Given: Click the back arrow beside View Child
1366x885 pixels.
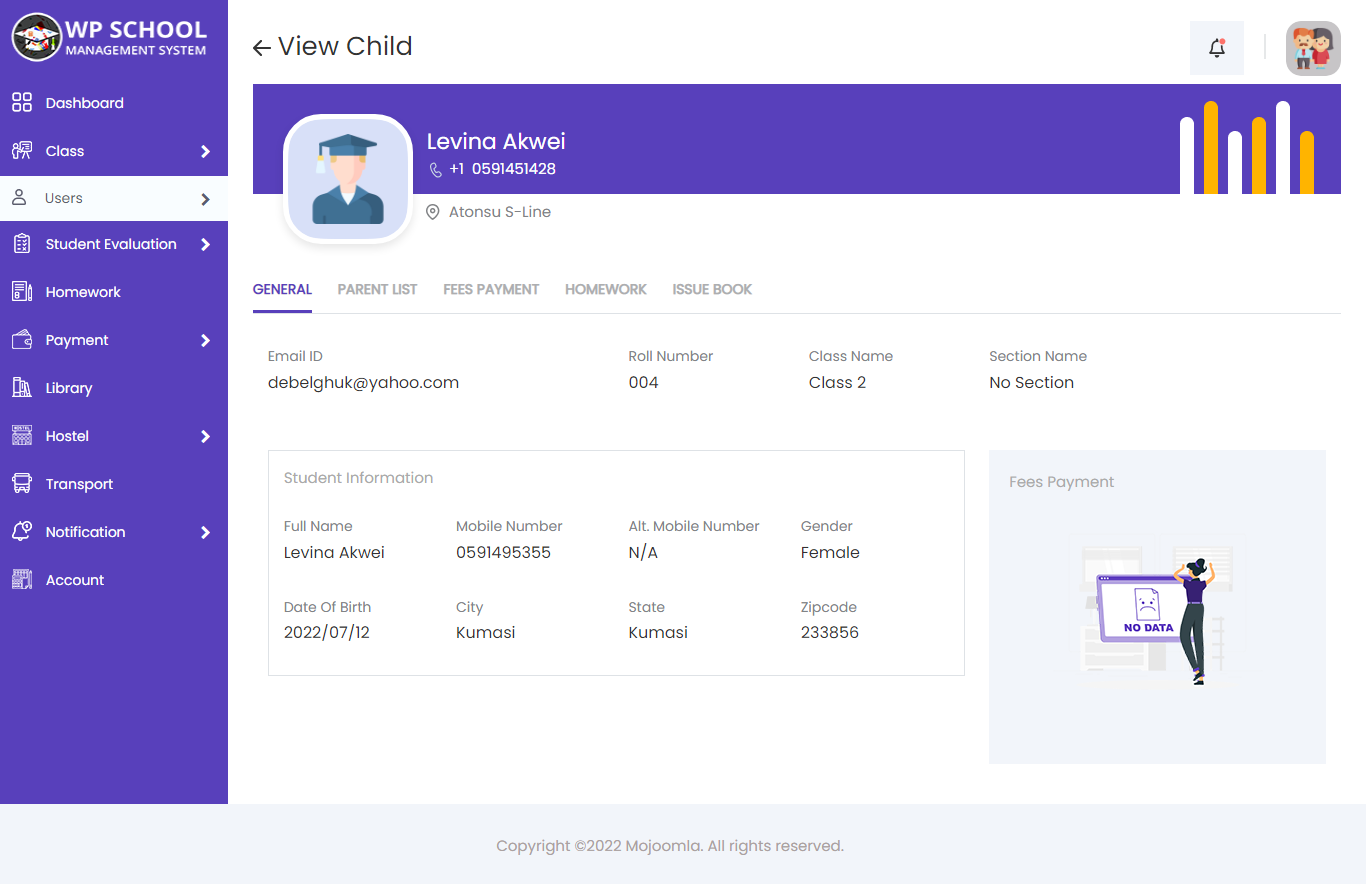Looking at the screenshot, I should tap(260, 47).
